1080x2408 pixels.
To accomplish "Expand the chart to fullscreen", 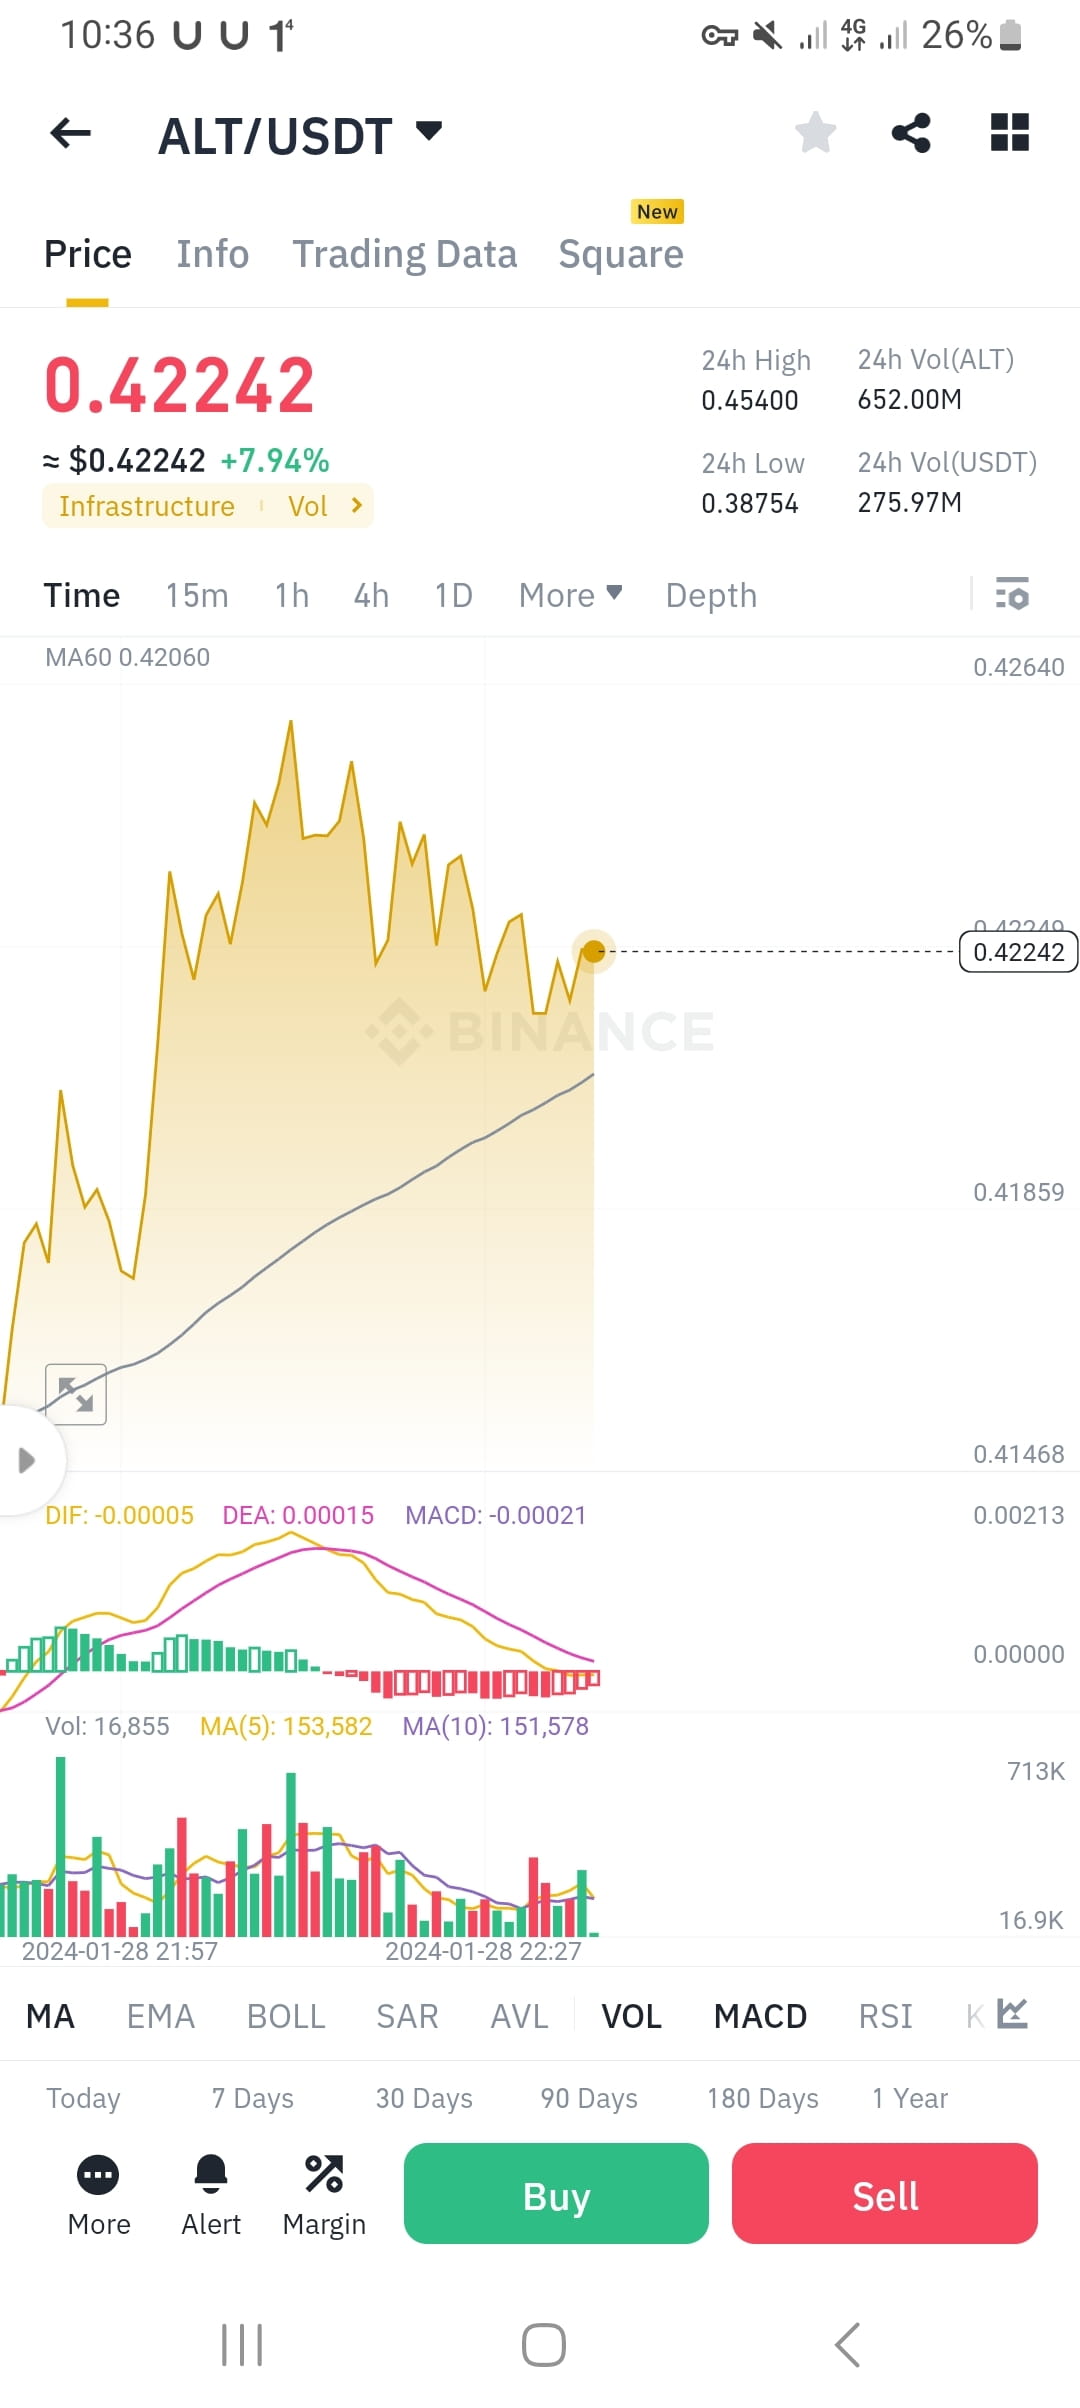I will click(x=77, y=1394).
